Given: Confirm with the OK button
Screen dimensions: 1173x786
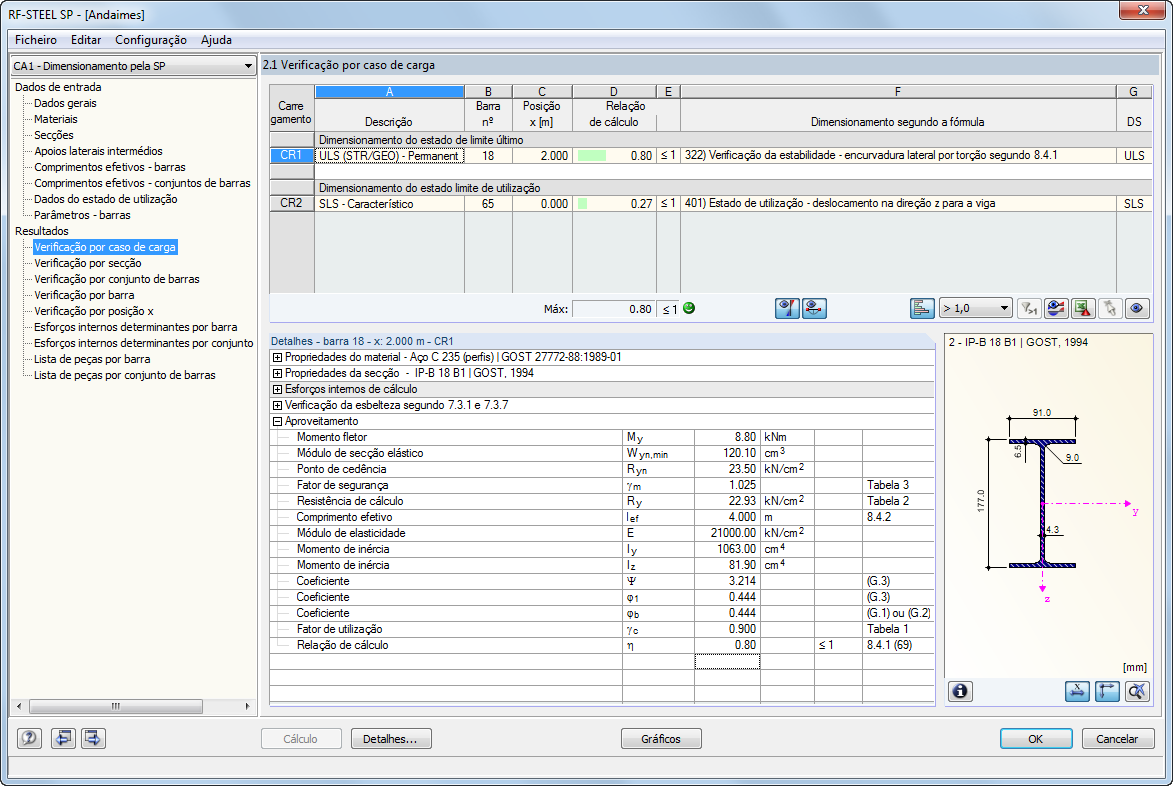Looking at the screenshot, I should tap(1035, 739).
